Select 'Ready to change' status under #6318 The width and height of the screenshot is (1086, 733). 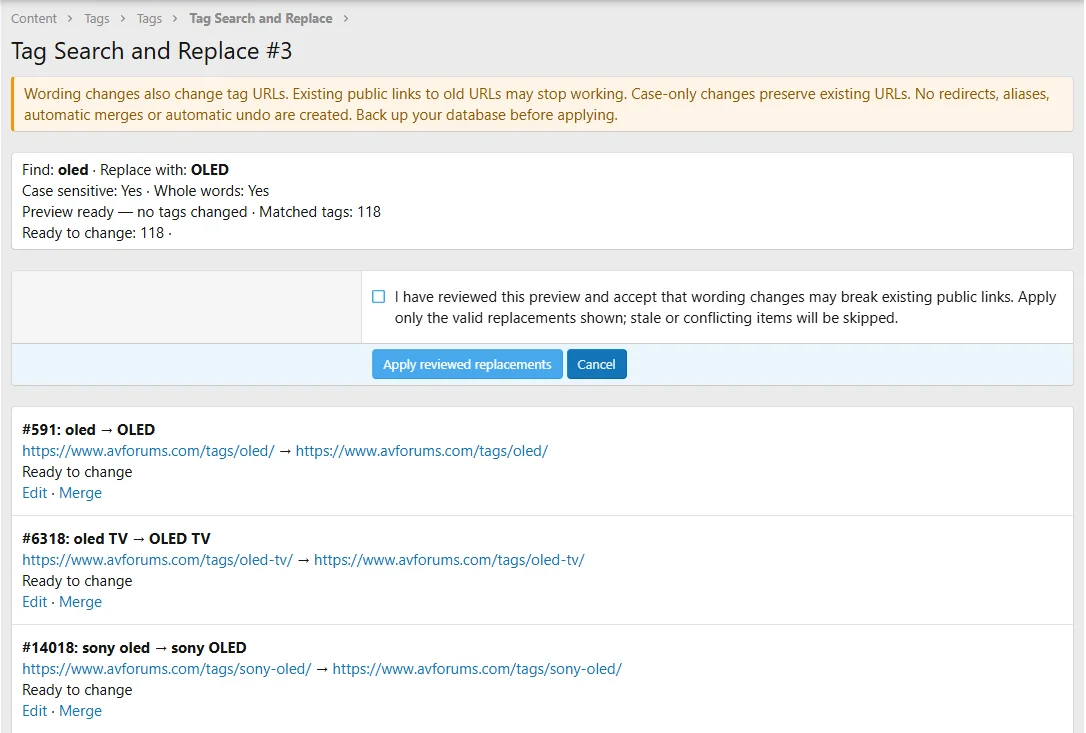pos(77,581)
